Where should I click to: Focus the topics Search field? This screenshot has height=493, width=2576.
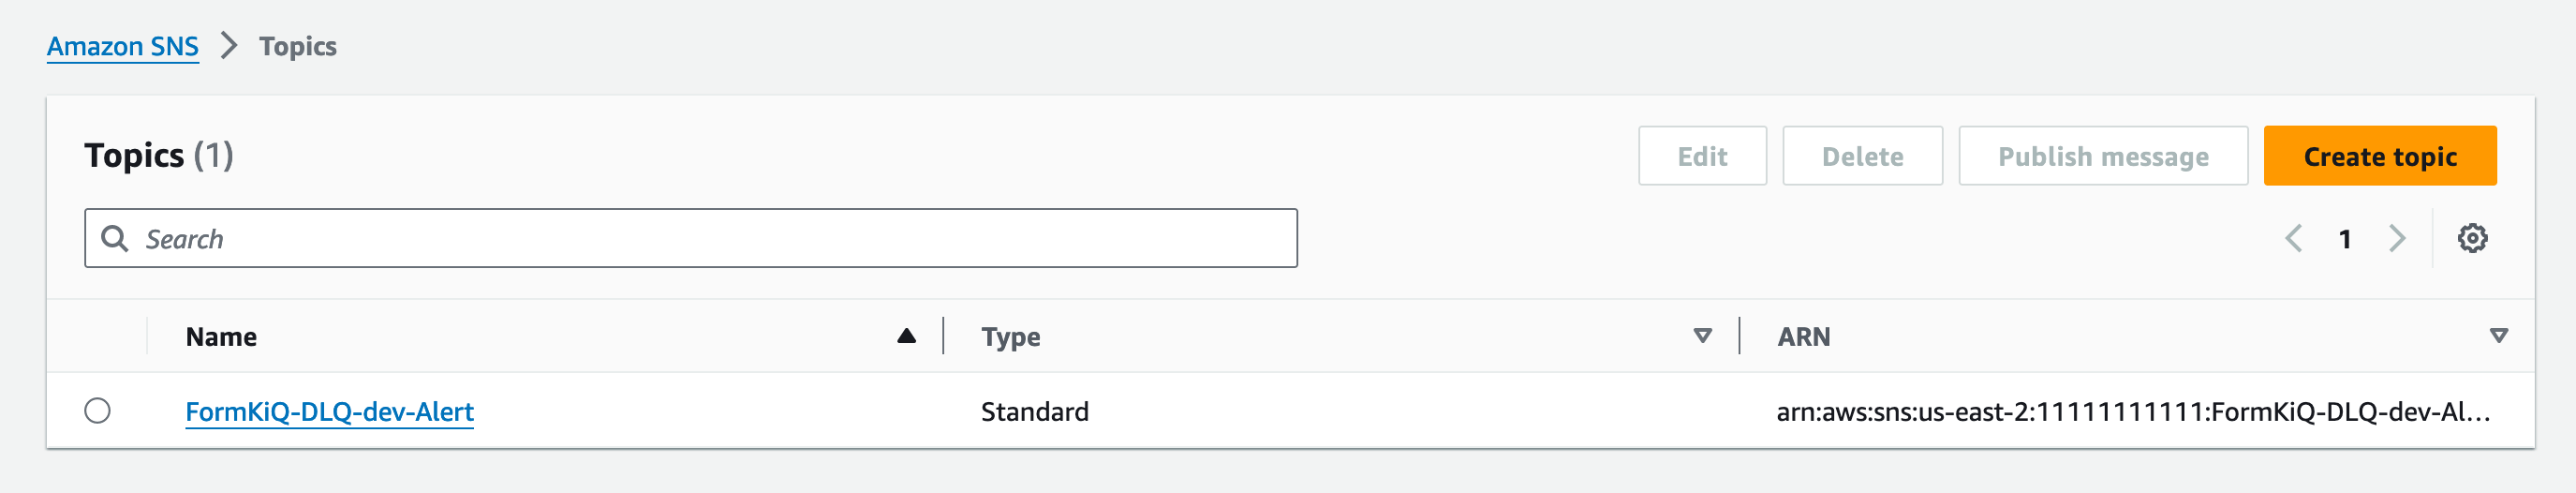tap(690, 238)
